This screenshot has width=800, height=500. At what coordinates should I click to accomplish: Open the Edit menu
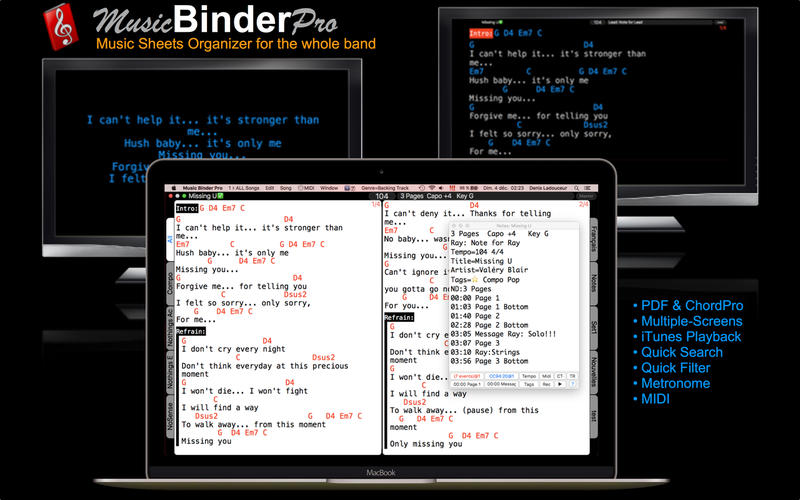pyautogui.click(x=270, y=188)
